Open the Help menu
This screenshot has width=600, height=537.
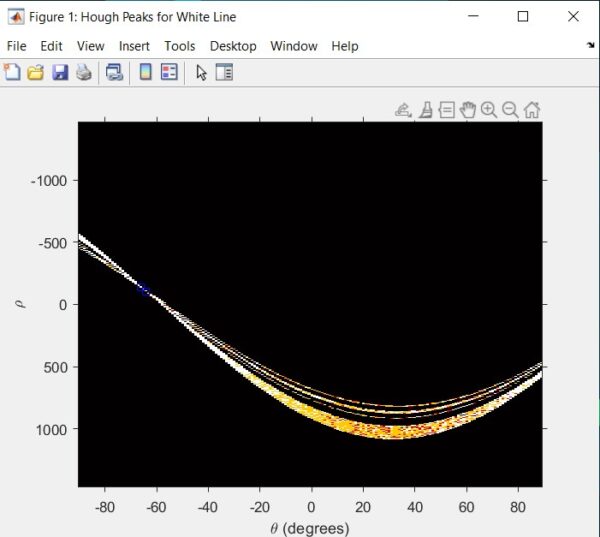click(345, 46)
